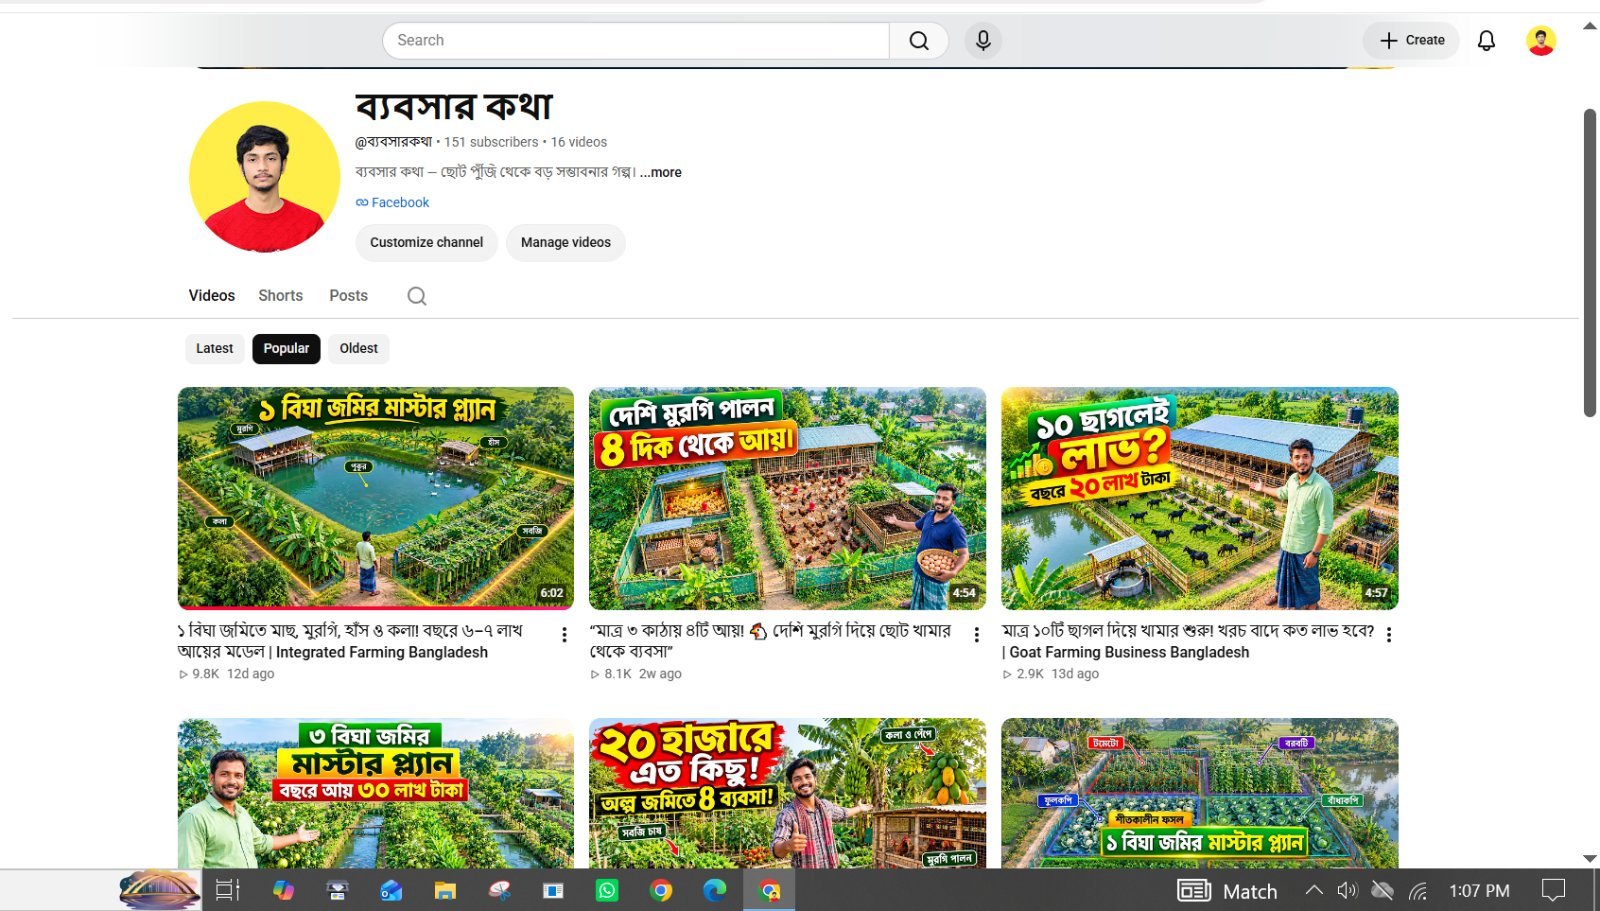This screenshot has height=911, width=1600.
Task: Open Task View in taskbar
Action: click(228, 890)
